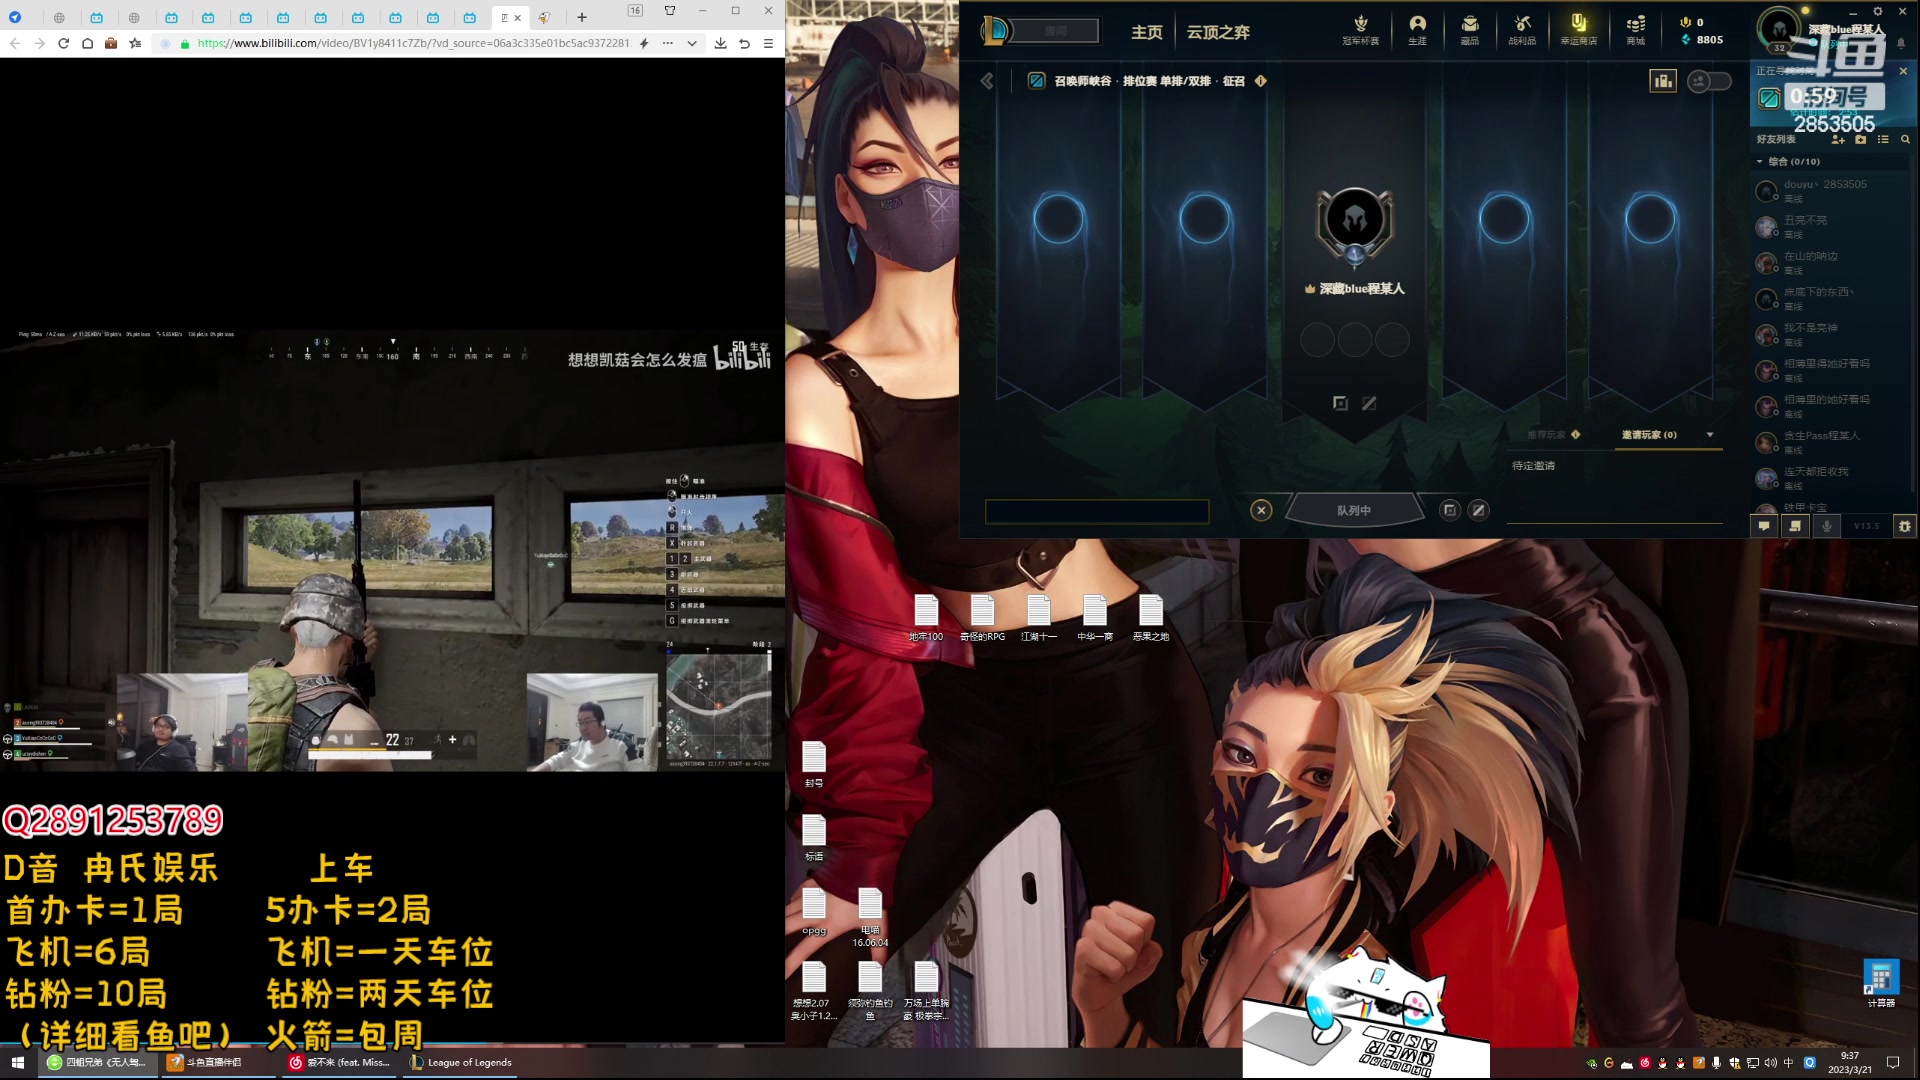Click add friend icon in friends list
The width and height of the screenshot is (1920, 1080).
(x=1838, y=139)
